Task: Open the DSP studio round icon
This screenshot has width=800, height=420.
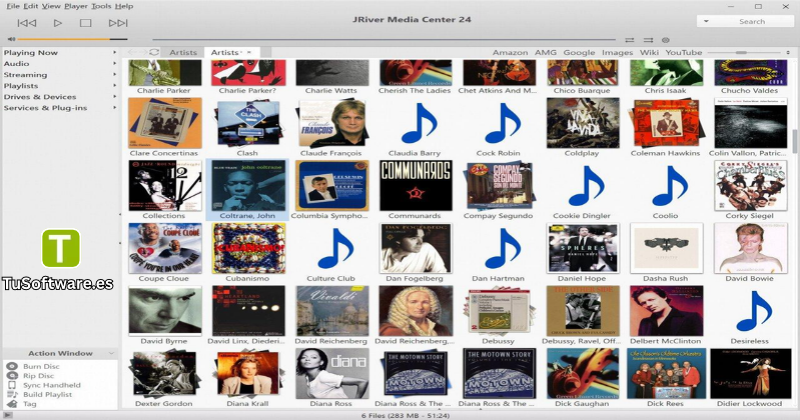Action: (665, 40)
